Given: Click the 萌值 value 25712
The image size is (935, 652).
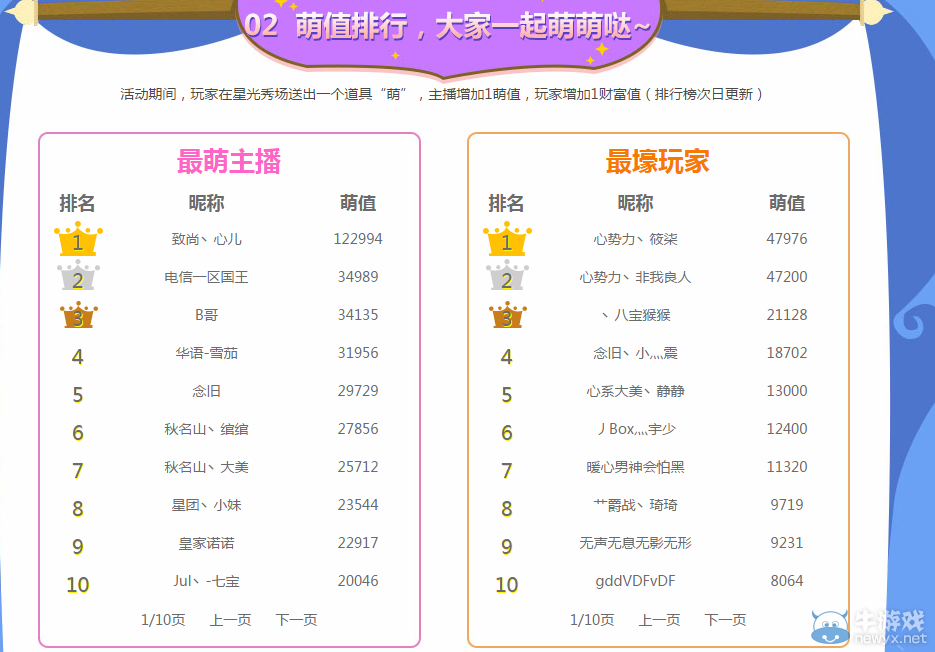Looking at the screenshot, I should (358, 467).
